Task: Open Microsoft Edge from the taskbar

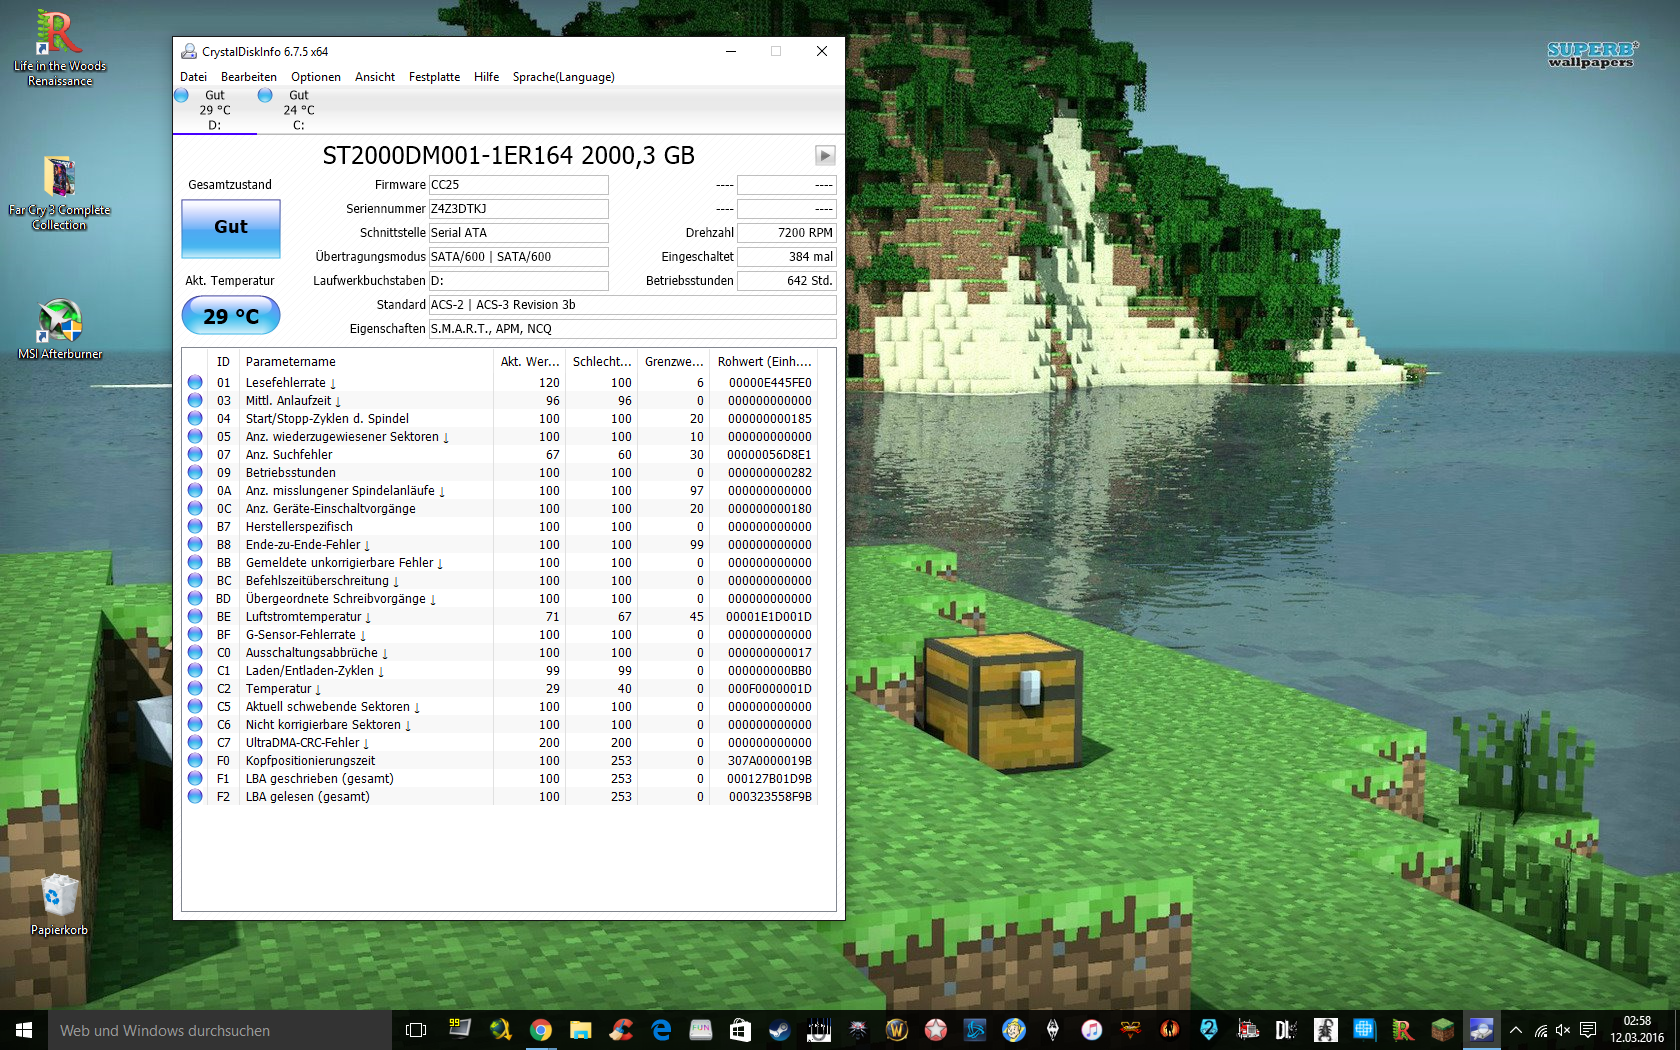Action: [x=661, y=1030]
